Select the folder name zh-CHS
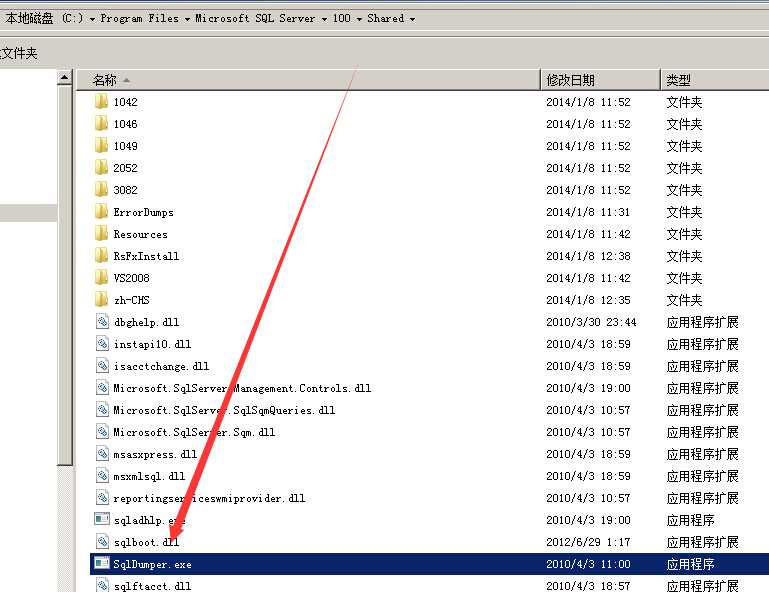 131,300
